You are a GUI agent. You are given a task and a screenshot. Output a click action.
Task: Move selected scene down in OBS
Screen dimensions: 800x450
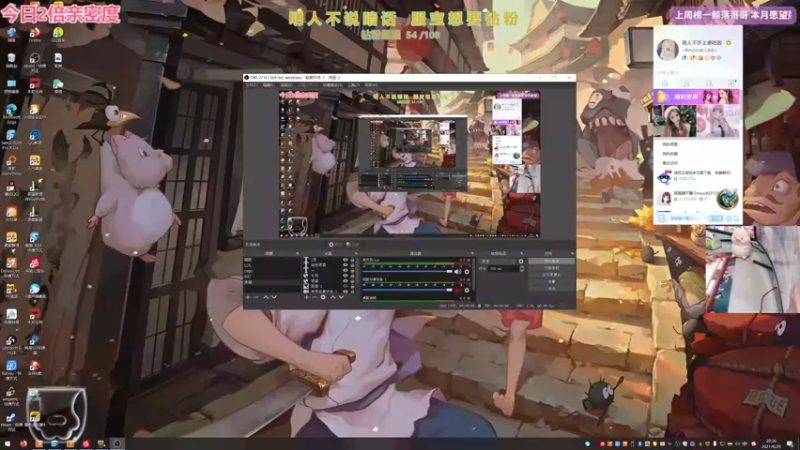point(274,297)
